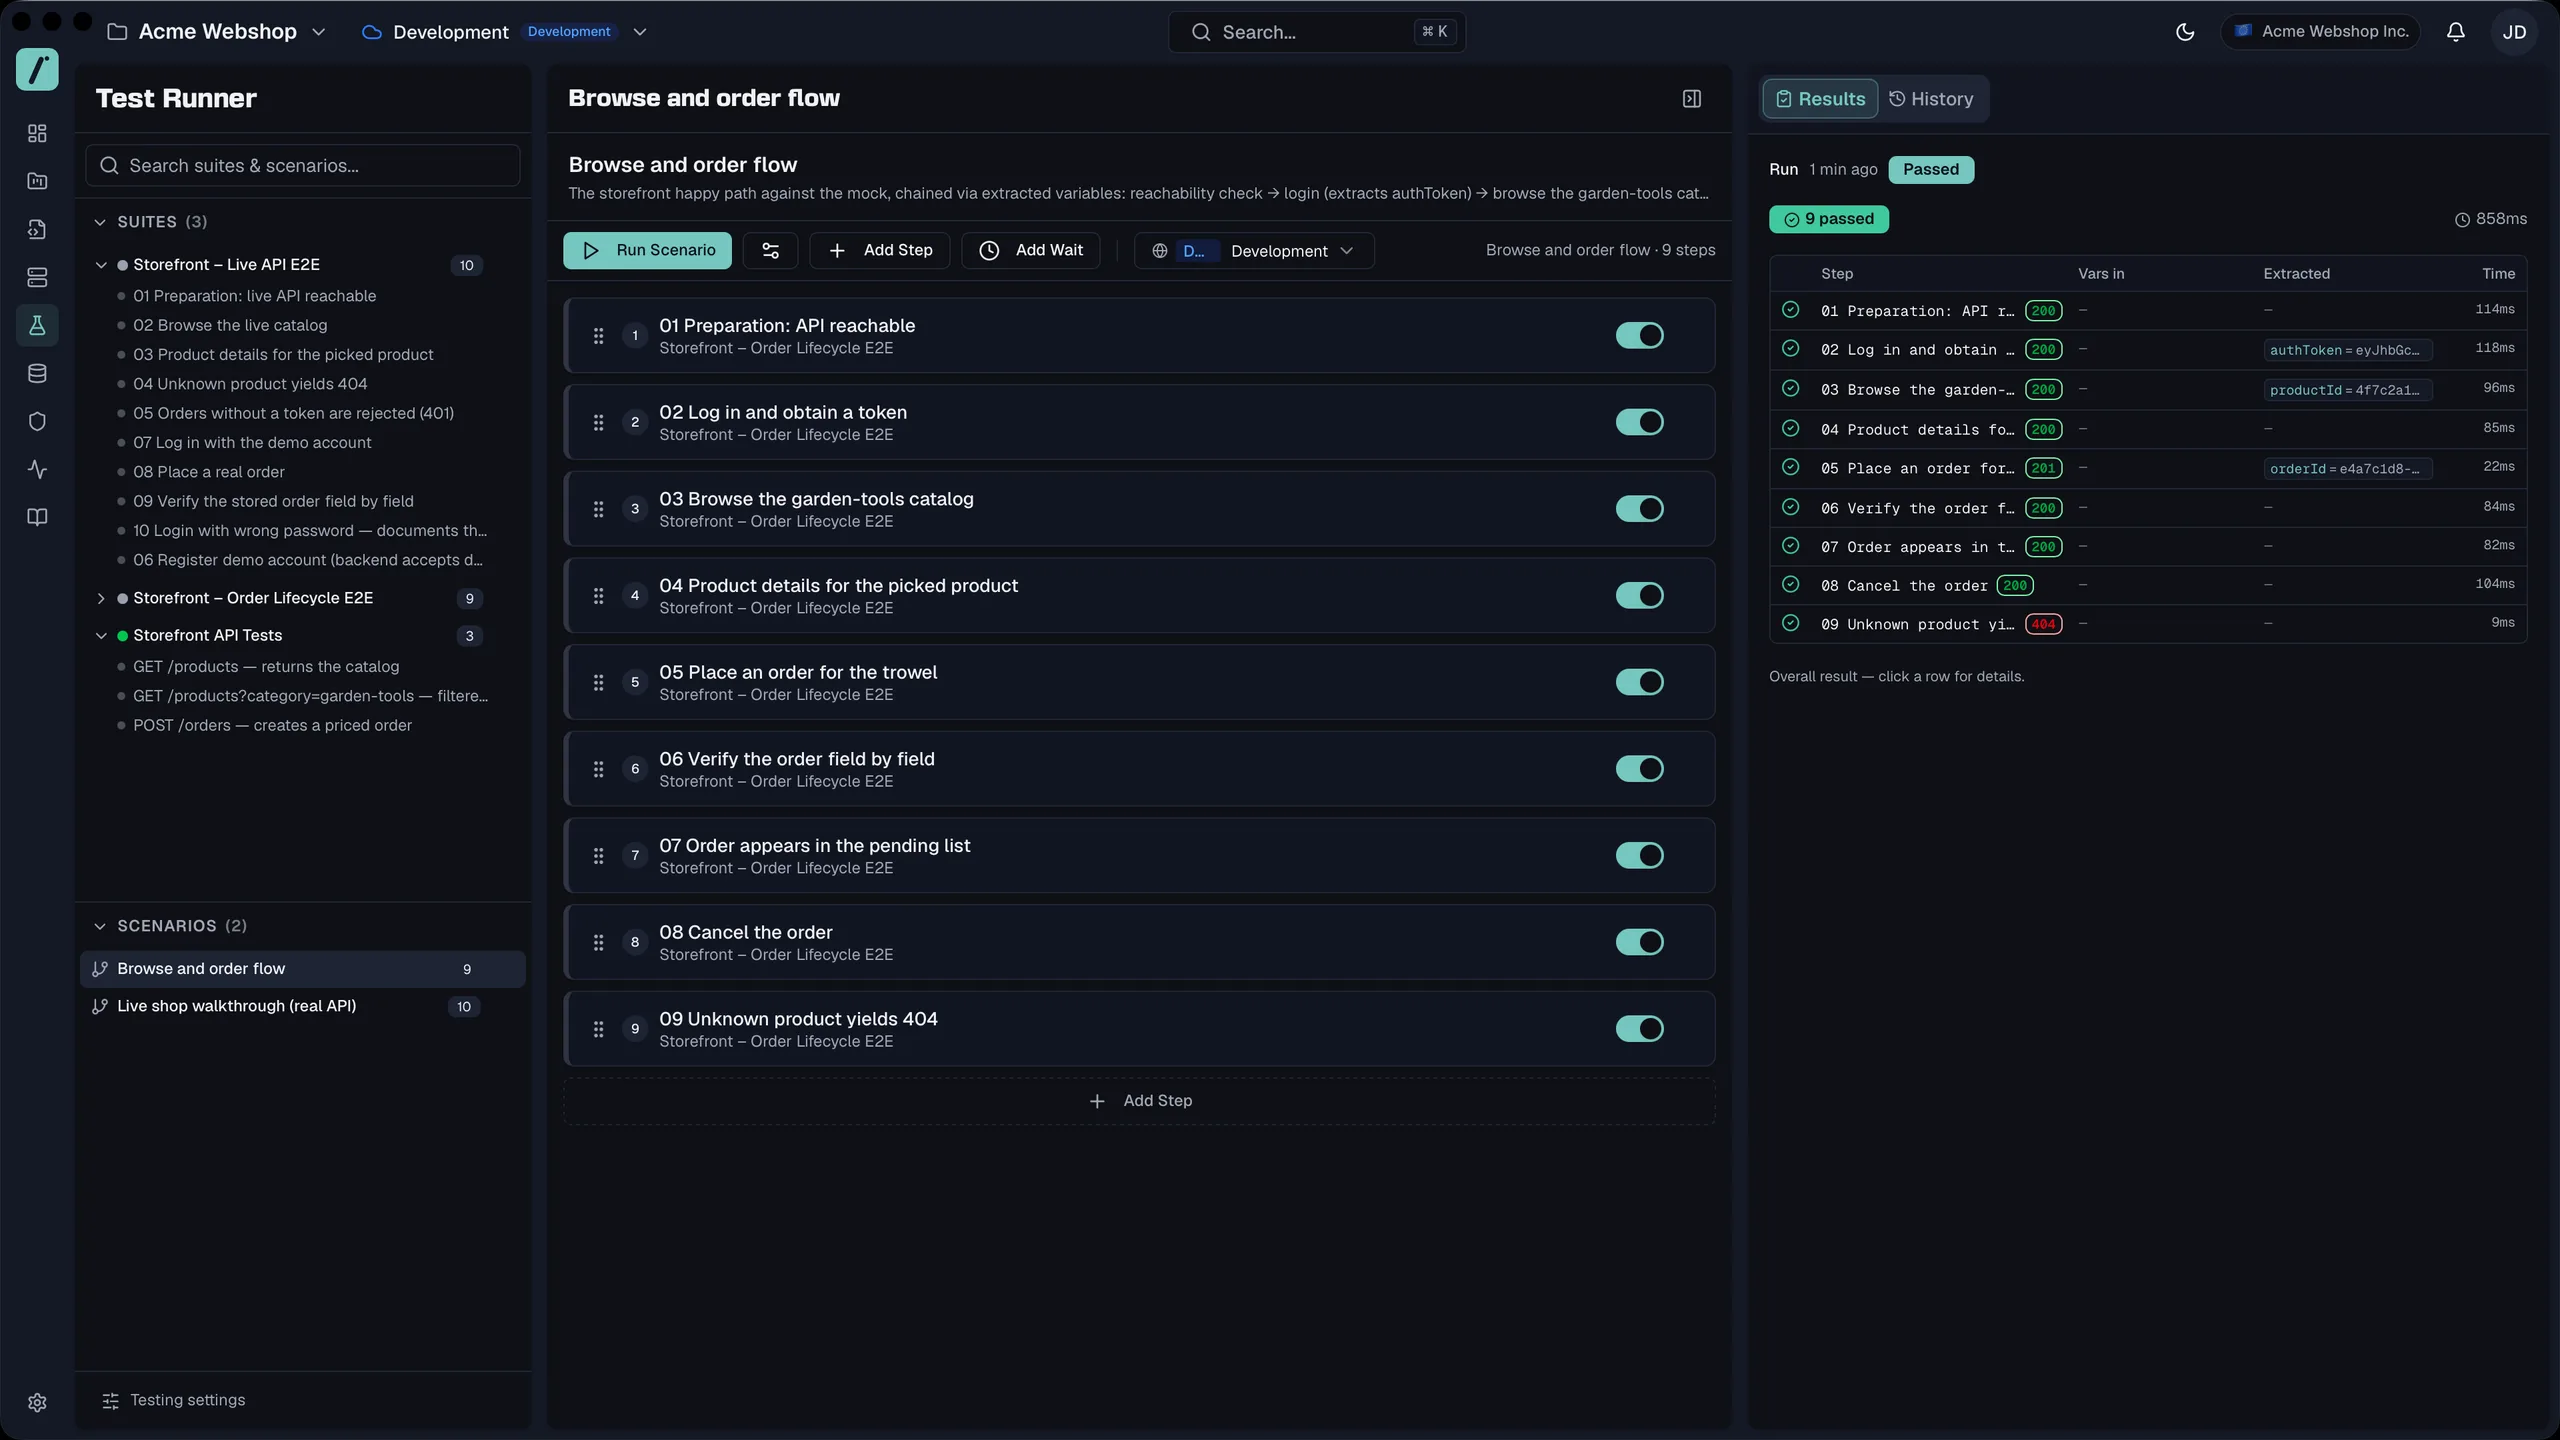Open the database icon in the left rail
This screenshot has width=2560, height=1440.
(37, 373)
